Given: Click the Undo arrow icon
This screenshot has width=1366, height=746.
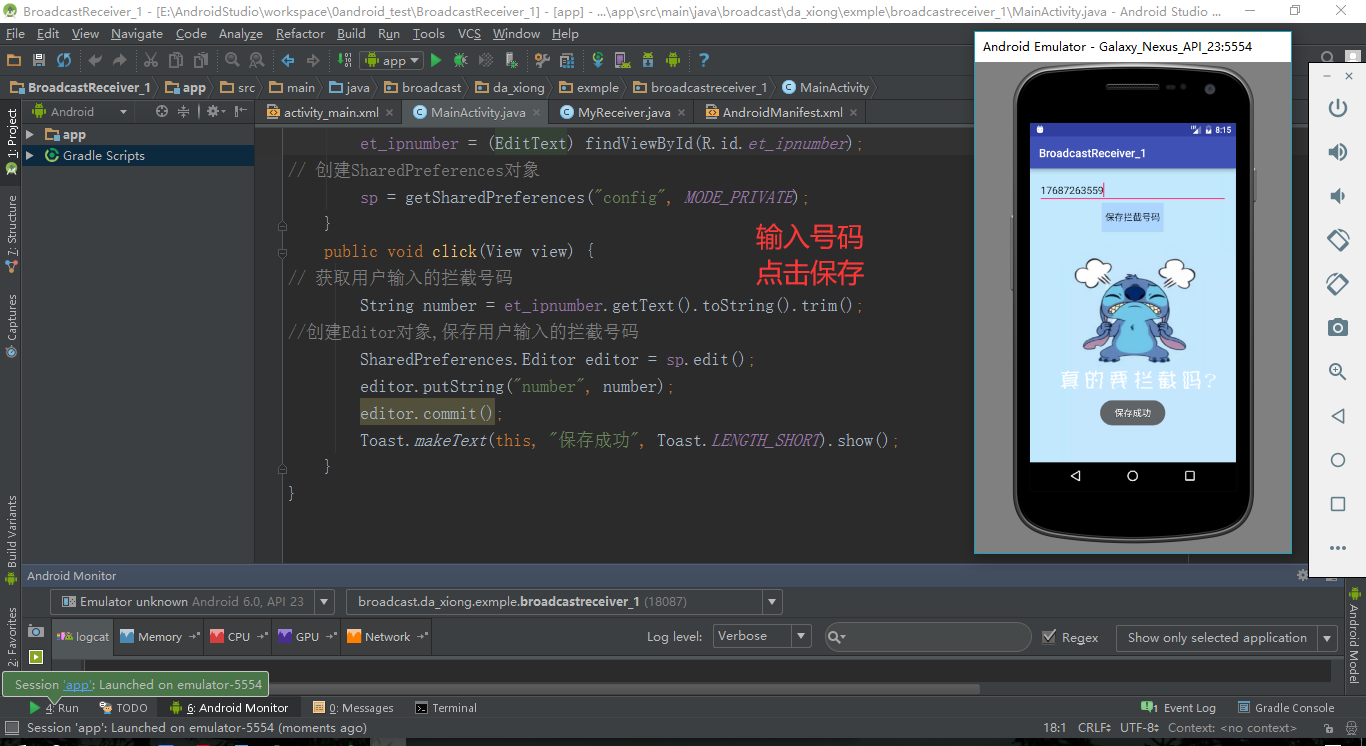Looking at the screenshot, I should (96, 60).
